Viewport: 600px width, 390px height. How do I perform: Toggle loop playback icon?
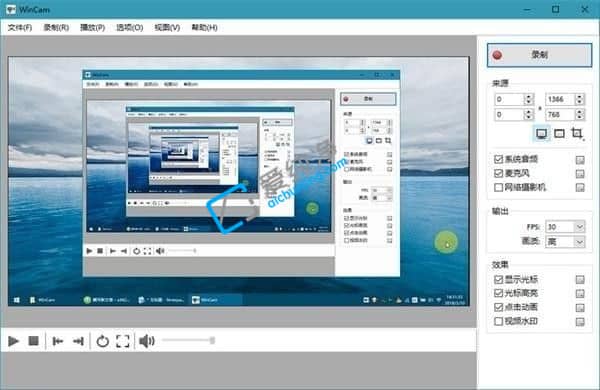102,341
